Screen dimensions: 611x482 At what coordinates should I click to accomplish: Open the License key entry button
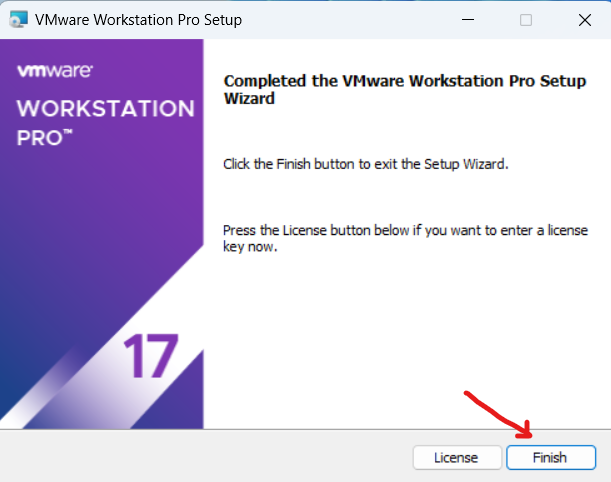tap(456, 457)
